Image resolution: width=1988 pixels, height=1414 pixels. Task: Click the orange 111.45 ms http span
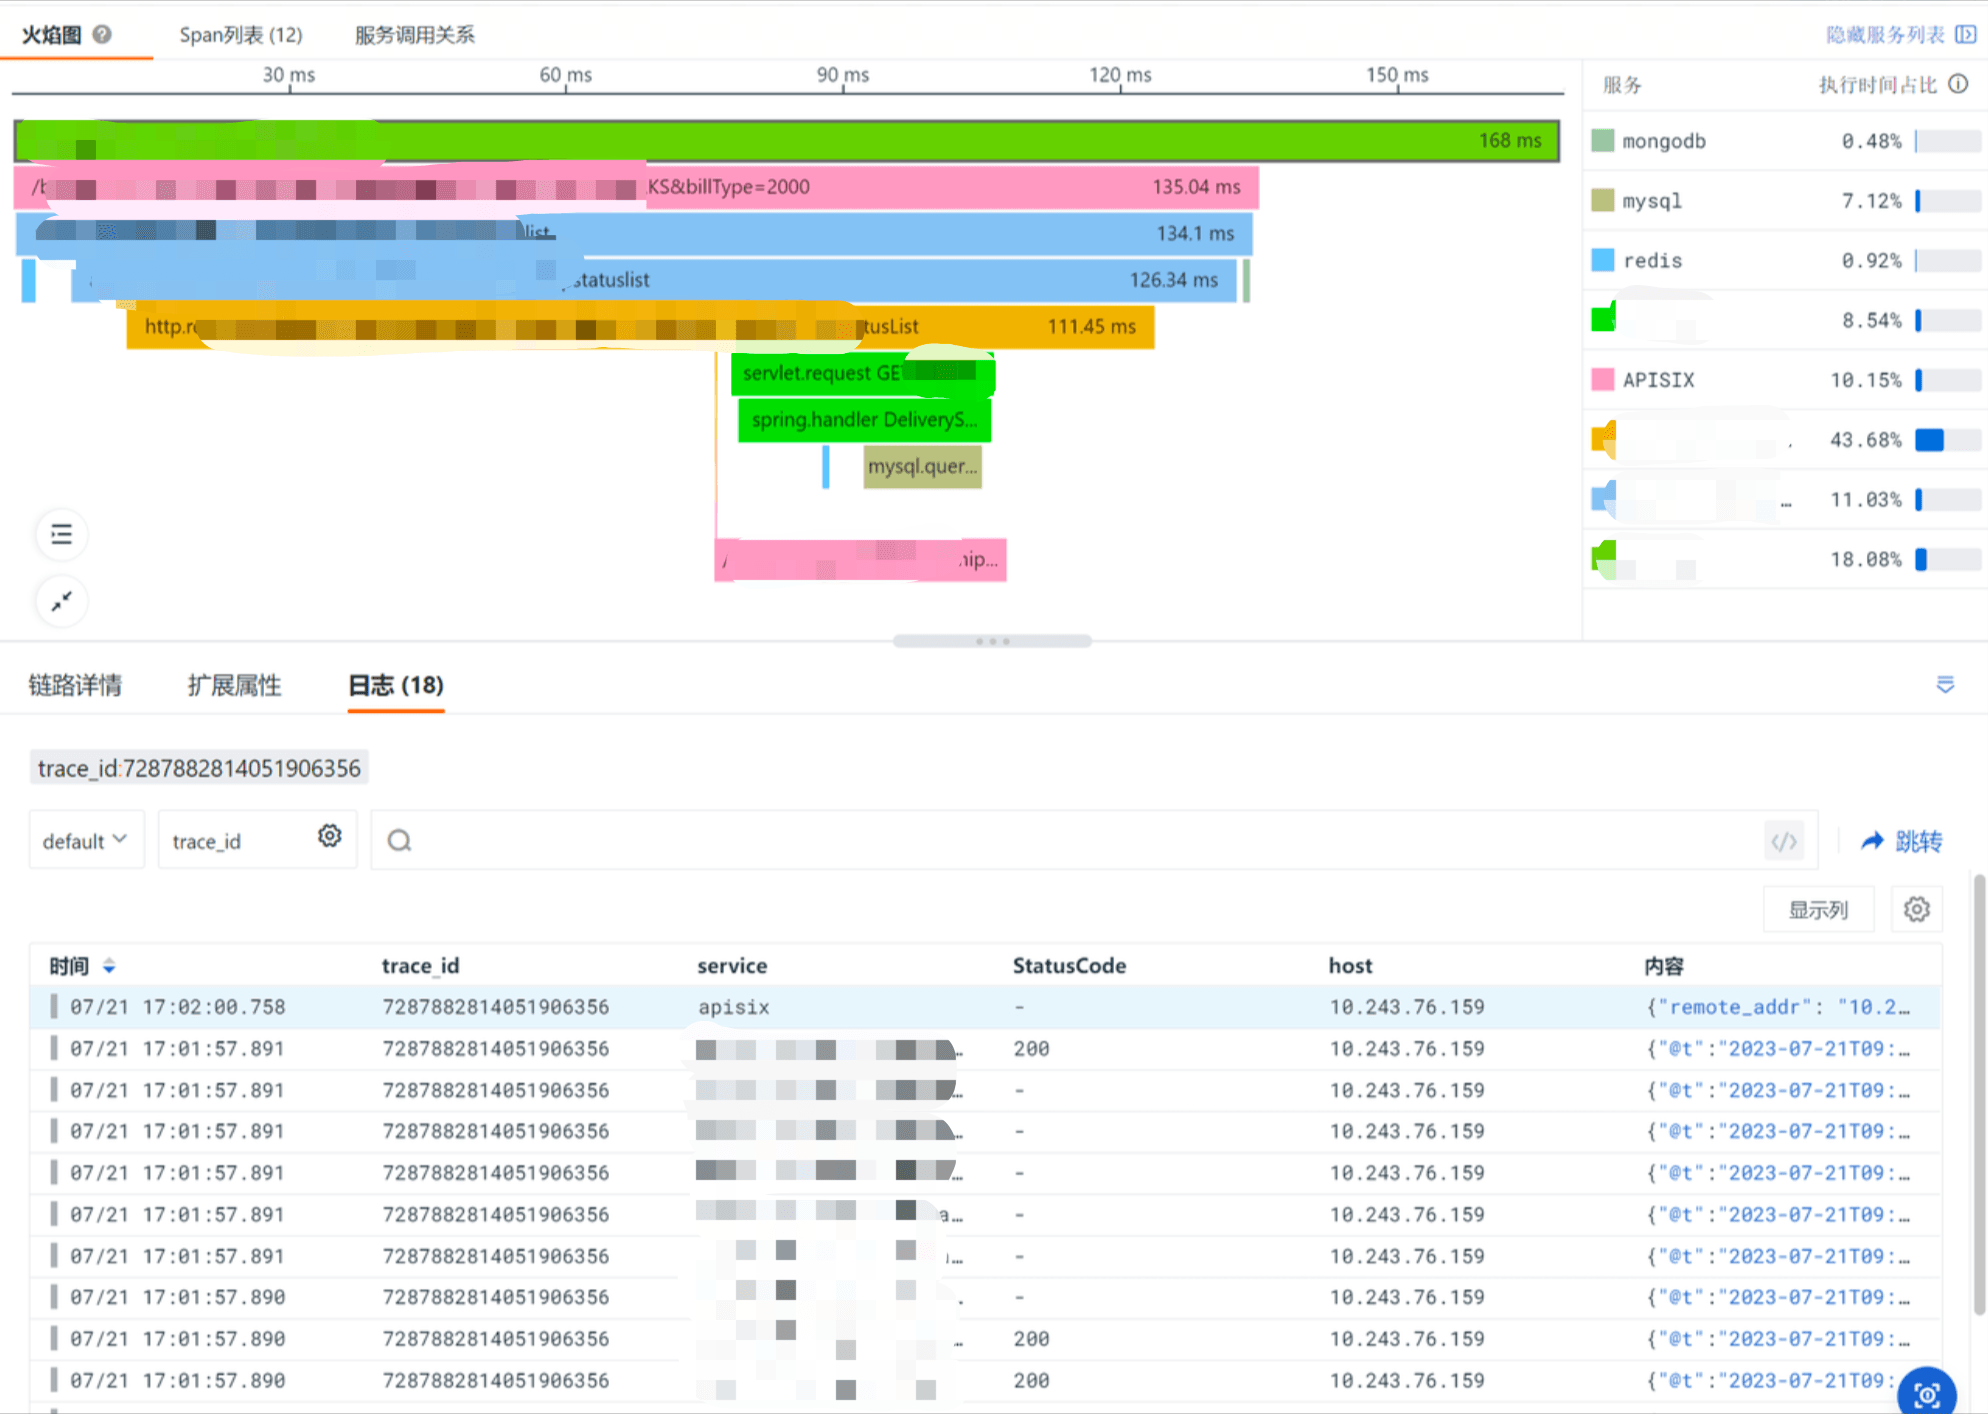(x=640, y=326)
